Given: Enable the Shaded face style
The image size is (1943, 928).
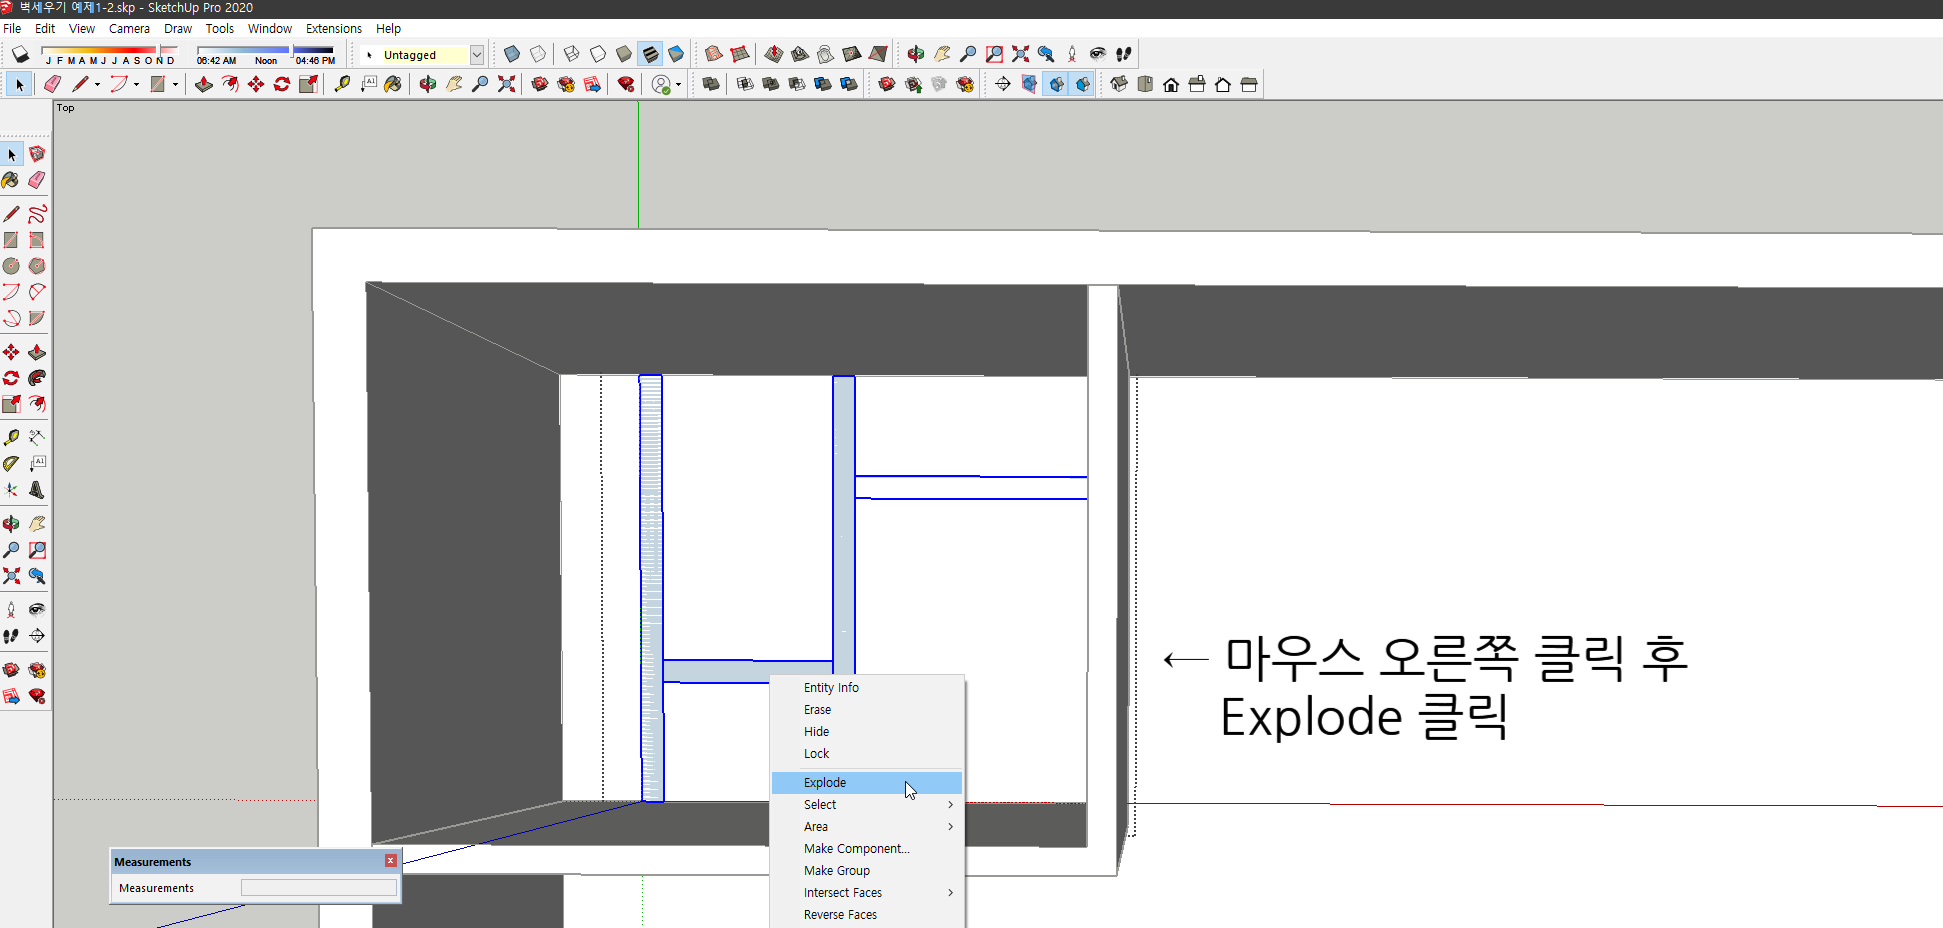Looking at the screenshot, I should tap(623, 54).
